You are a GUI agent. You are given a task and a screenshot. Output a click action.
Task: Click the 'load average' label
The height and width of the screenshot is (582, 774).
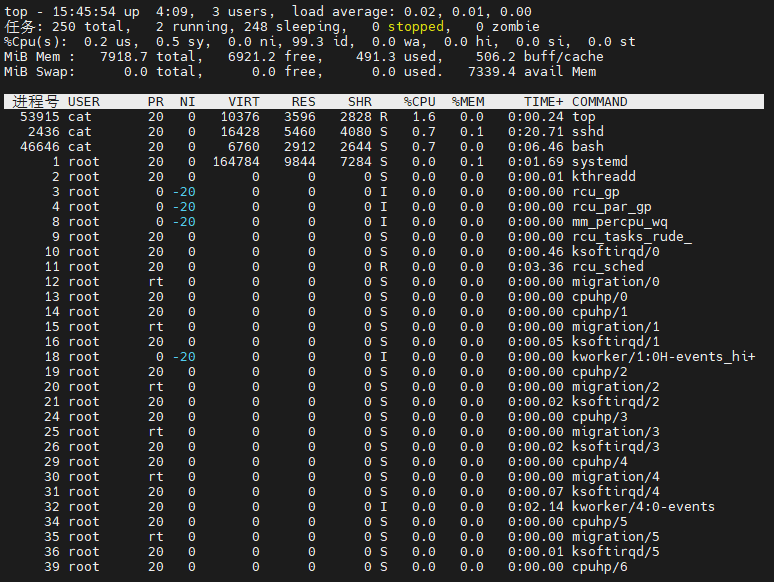[335, 12]
